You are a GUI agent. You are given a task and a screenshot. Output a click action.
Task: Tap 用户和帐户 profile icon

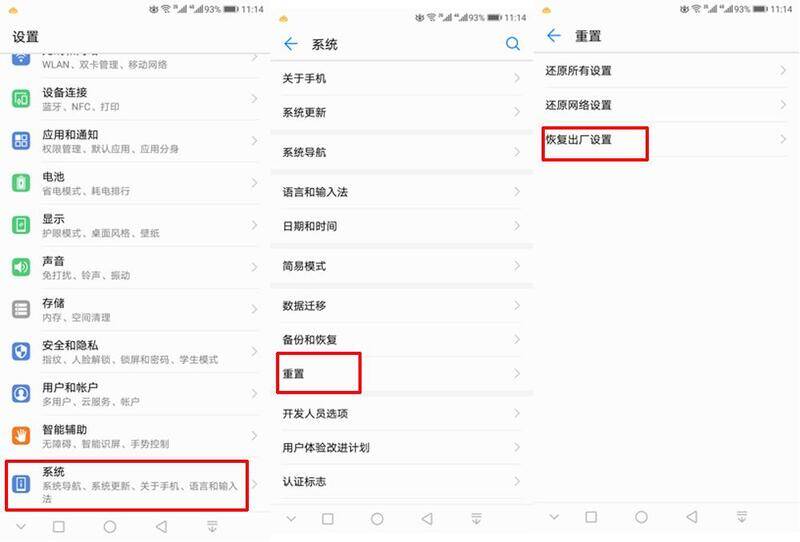(21, 393)
